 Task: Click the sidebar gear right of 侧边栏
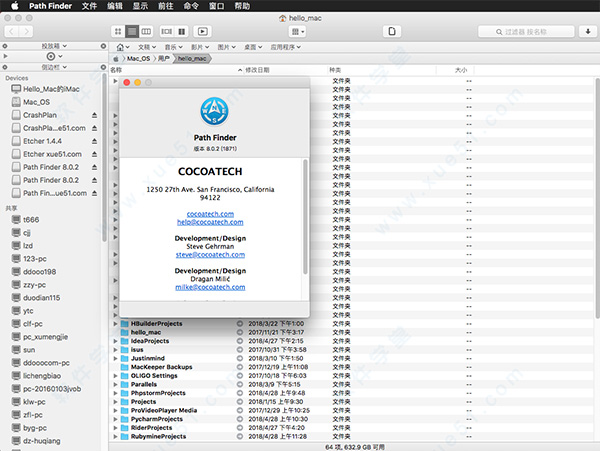click(x=103, y=67)
